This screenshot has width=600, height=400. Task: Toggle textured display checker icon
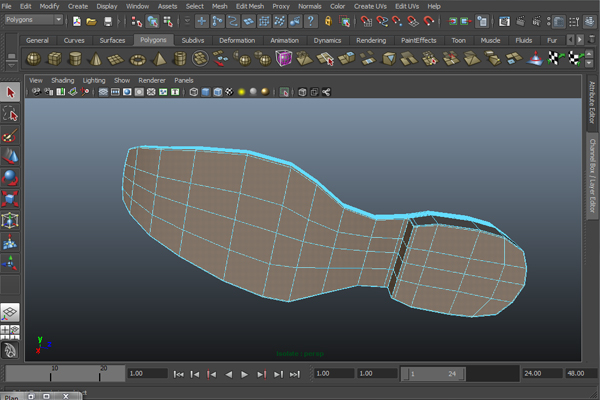(229, 92)
